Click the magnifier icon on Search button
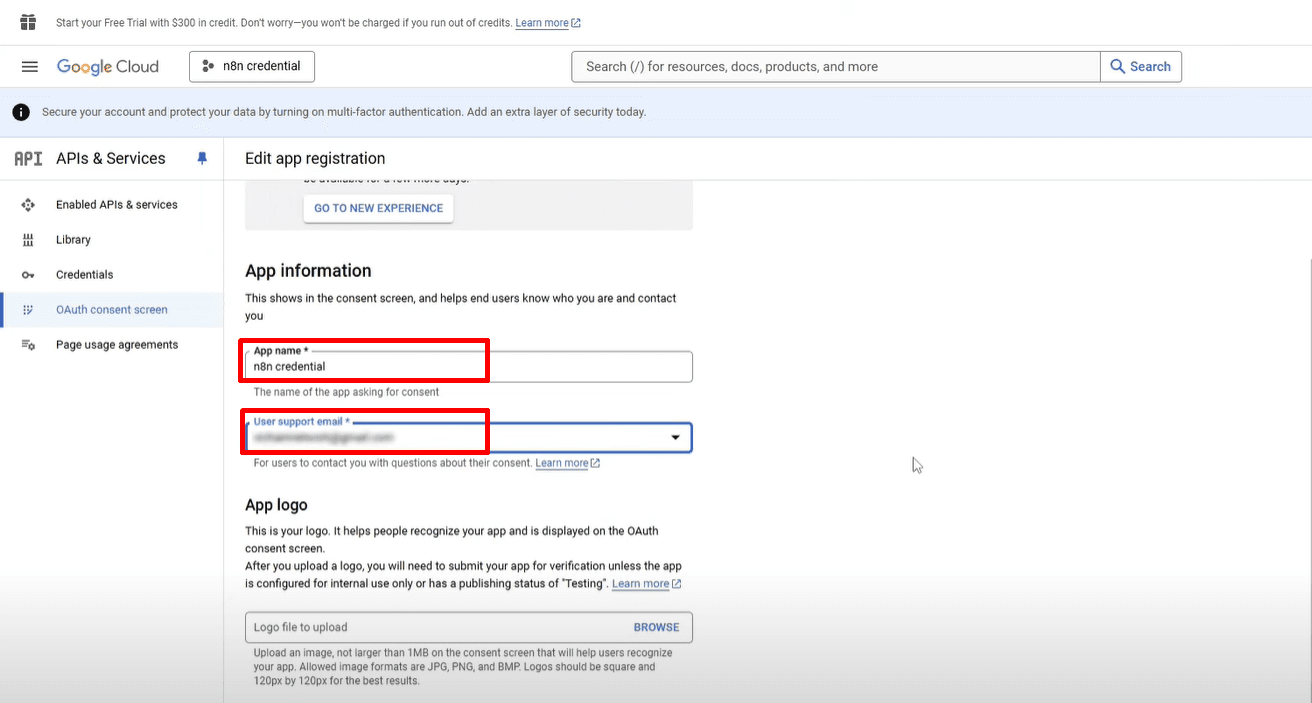Image resolution: width=1312 pixels, height=703 pixels. coord(1118,67)
